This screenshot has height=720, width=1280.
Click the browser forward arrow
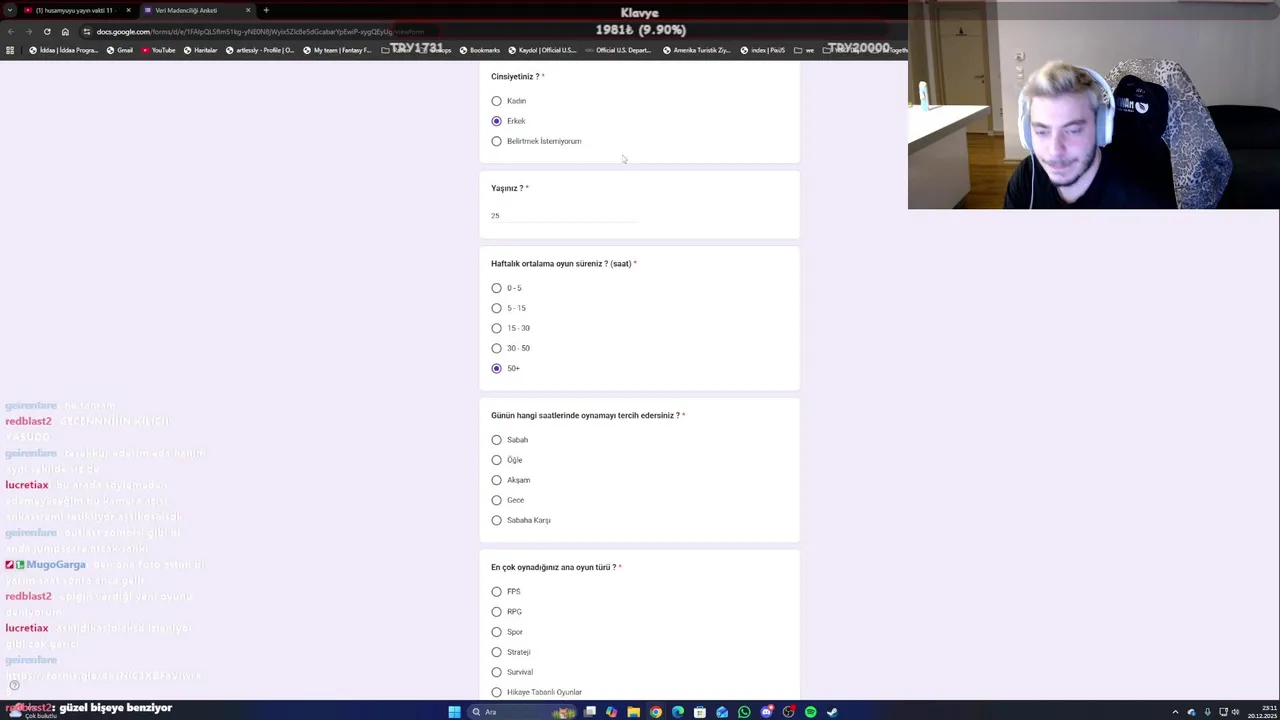coord(29,31)
